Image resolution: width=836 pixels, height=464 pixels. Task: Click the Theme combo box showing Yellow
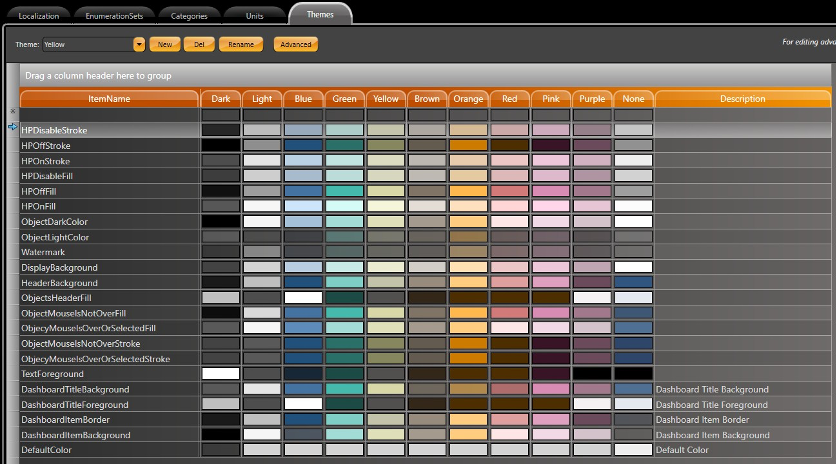click(86, 44)
